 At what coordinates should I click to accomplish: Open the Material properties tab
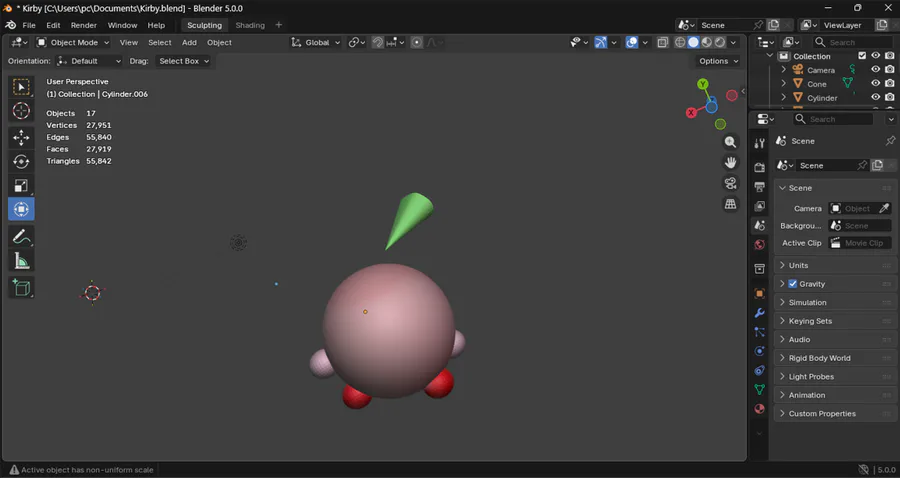(759, 409)
